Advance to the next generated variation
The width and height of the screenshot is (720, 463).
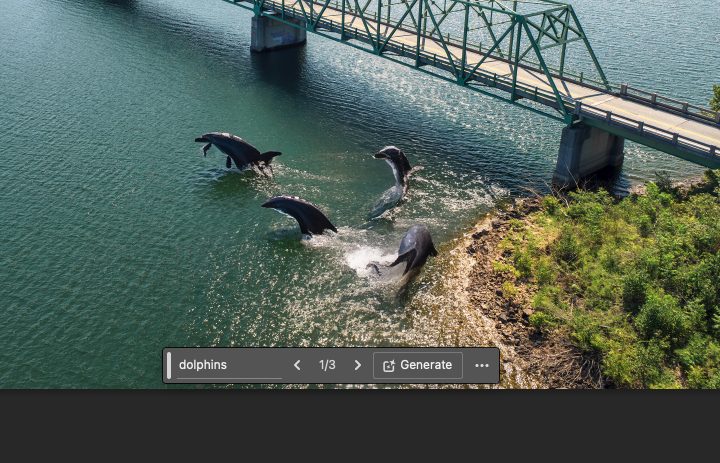point(358,366)
